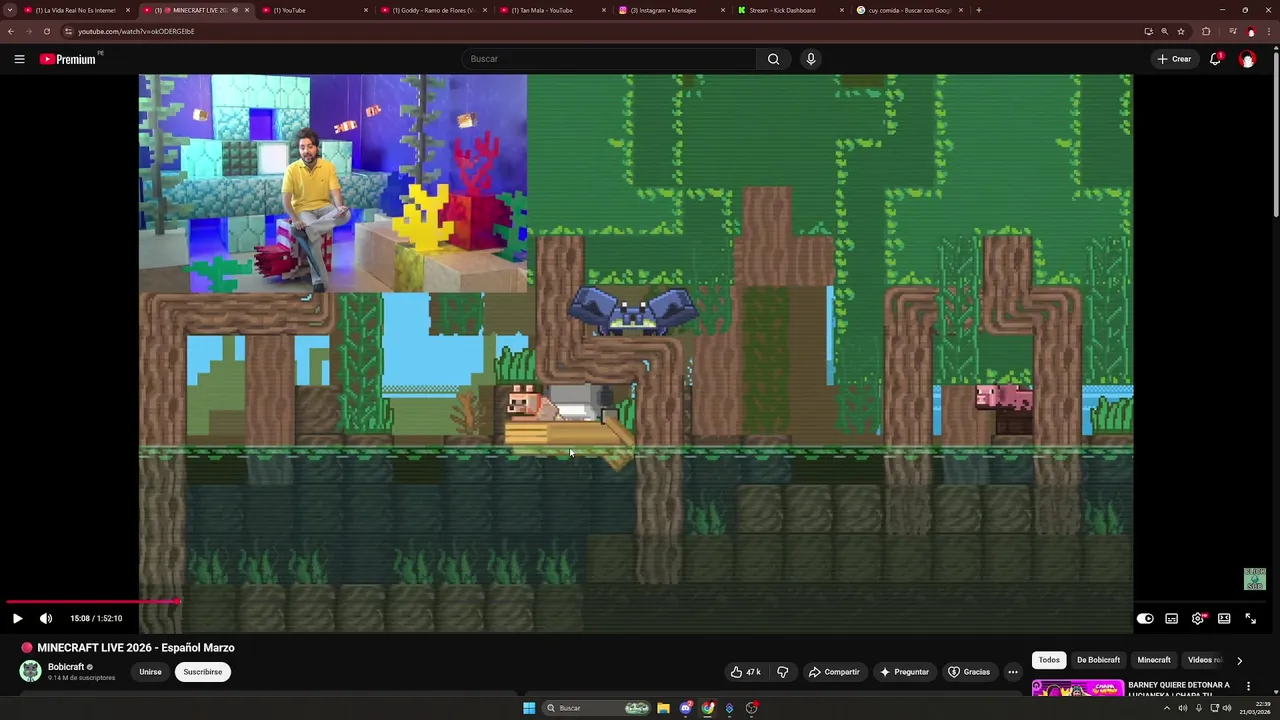Show hidden system tray icons chevron

point(1166,708)
